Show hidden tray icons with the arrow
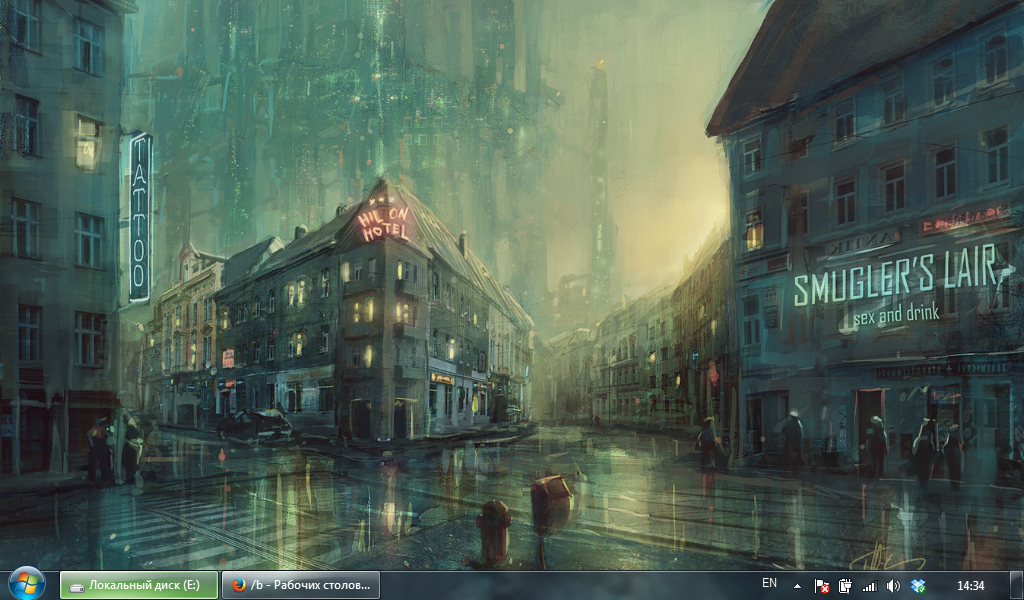Viewport: 1024px width, 600px height. 797,586
